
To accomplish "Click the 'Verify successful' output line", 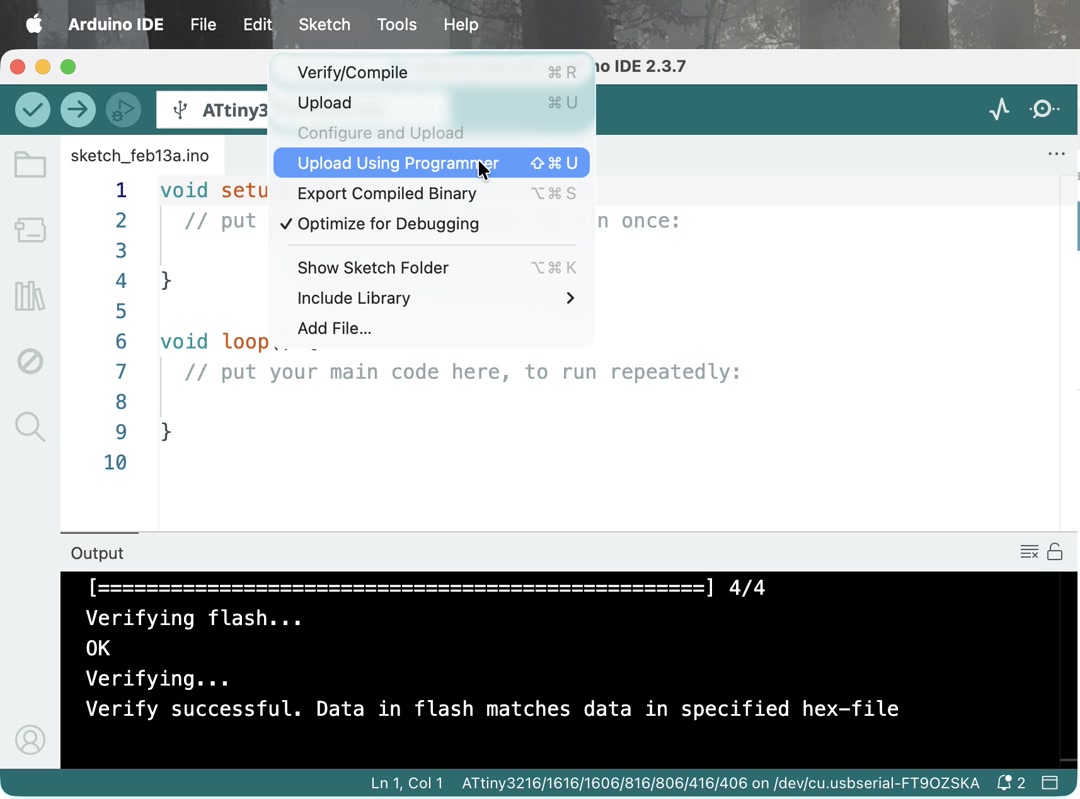I will (492, 709).
